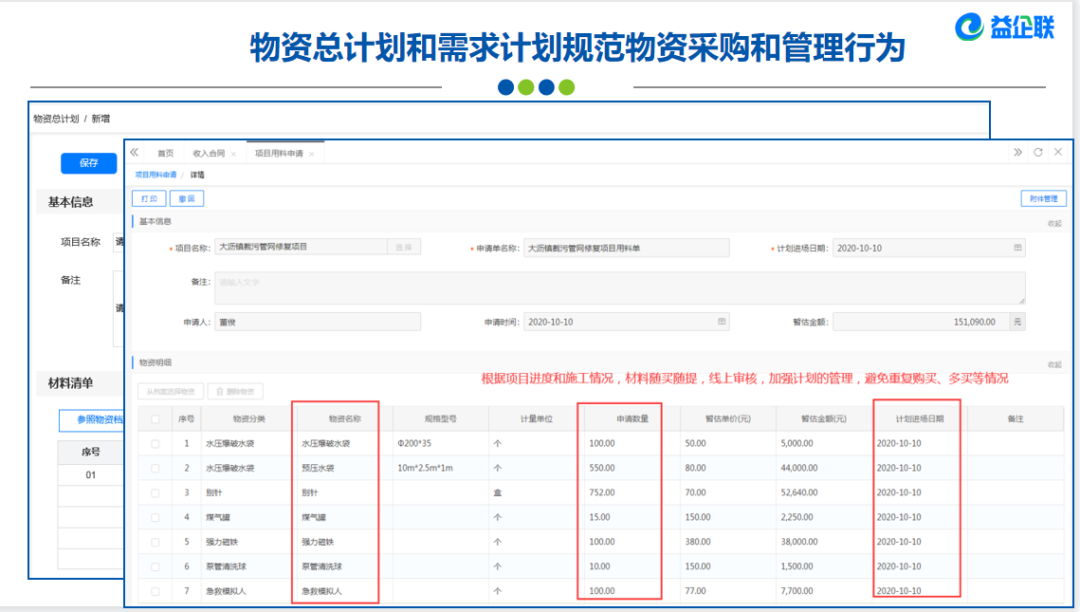This screenshot has width=1080, height=612.
Task: Select the 项目用料申请 tab
Action: [x=279, y=153]
